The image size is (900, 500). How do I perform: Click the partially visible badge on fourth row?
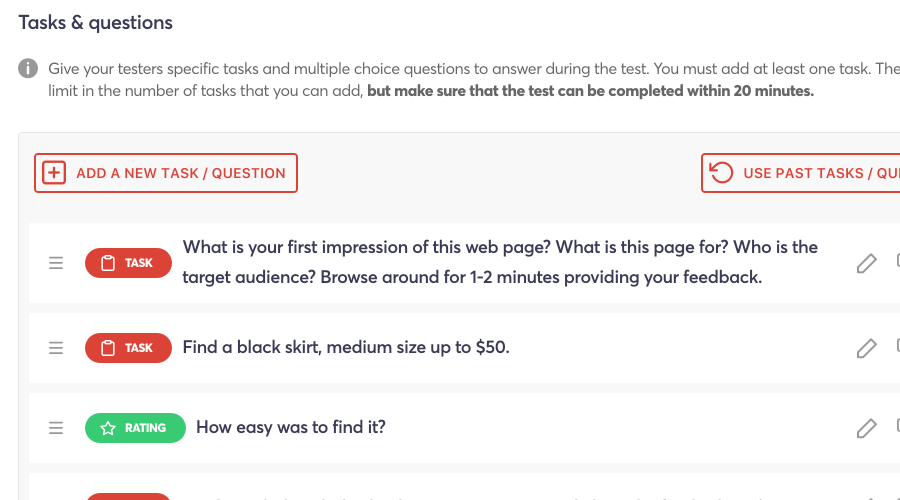(128, 496)
